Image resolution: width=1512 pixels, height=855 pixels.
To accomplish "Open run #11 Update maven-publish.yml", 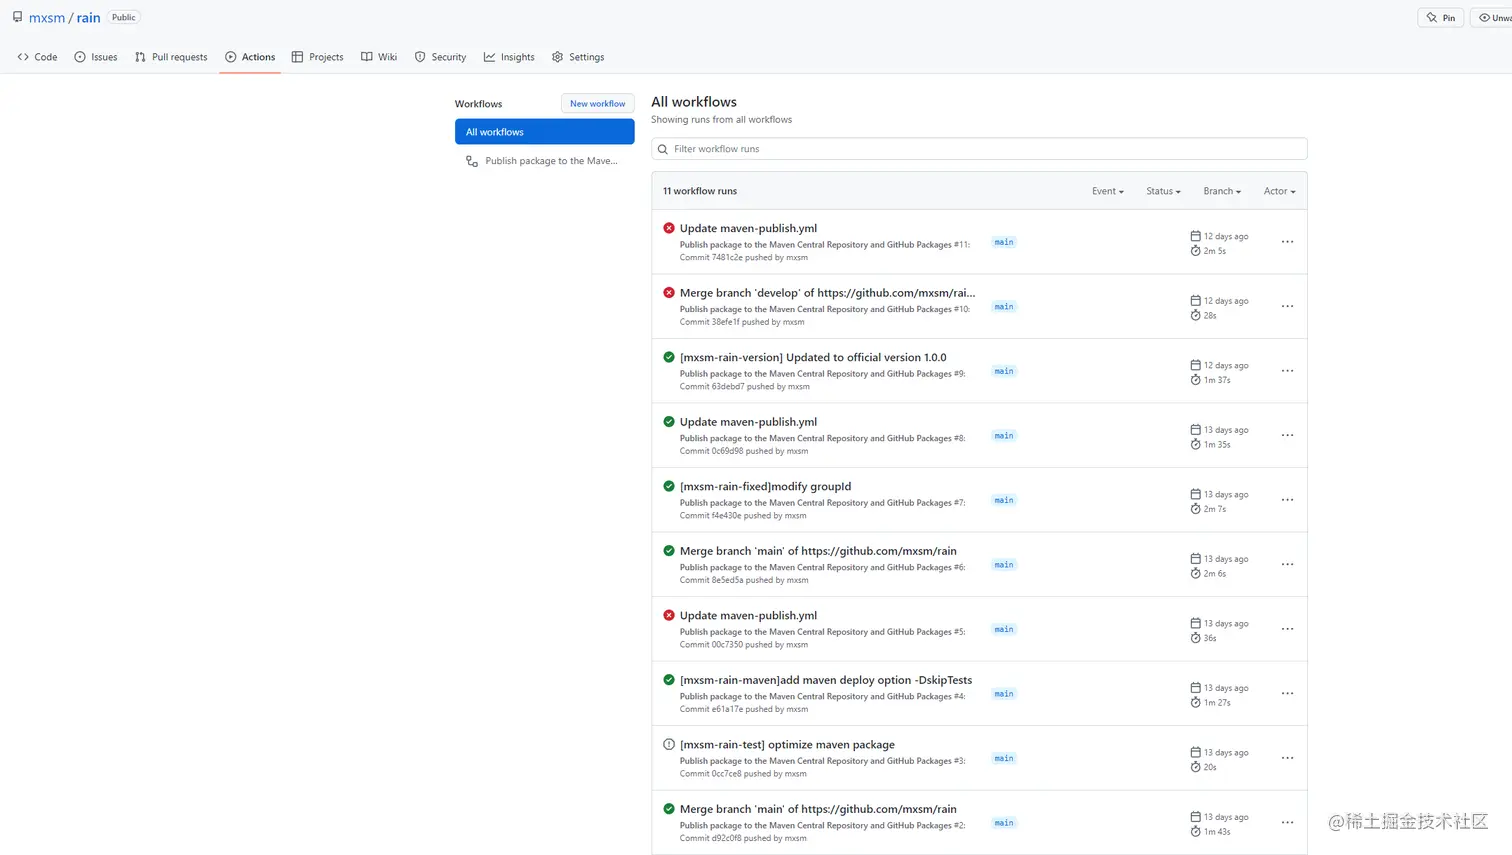I will [x=748, y=228].
